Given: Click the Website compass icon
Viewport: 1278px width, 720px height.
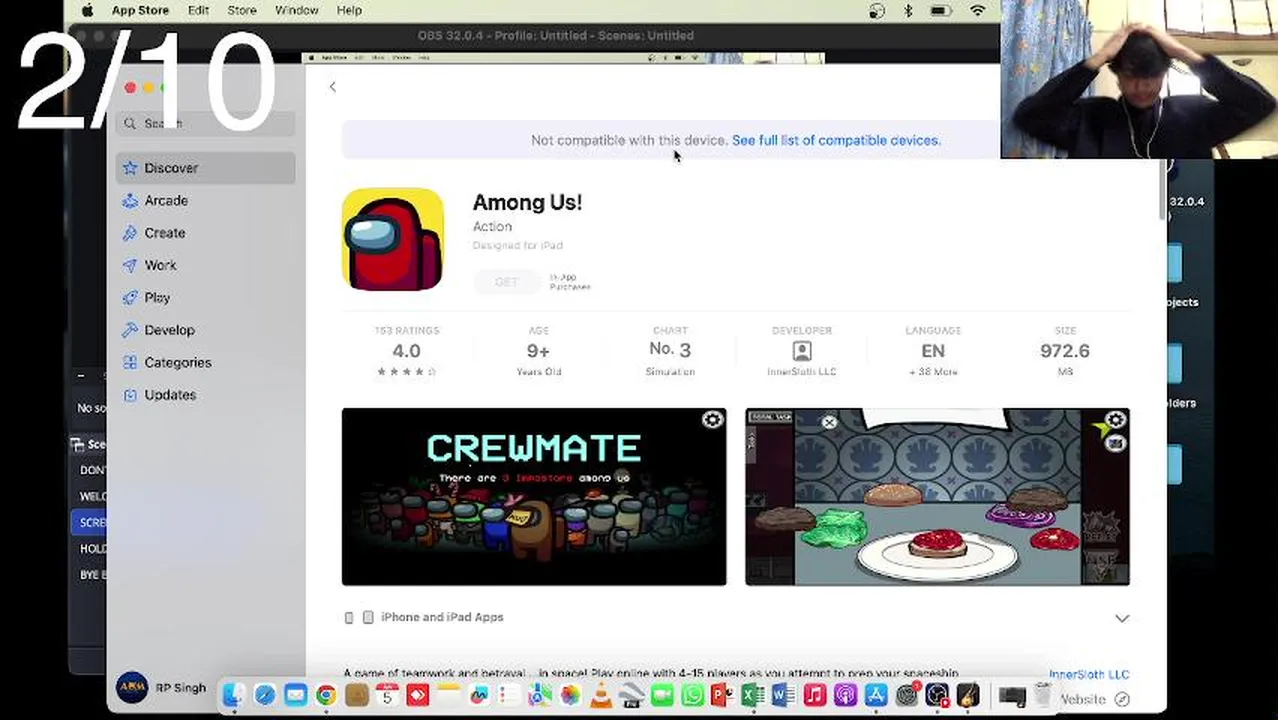Looking at the screenshot, I should [1122, 700].
